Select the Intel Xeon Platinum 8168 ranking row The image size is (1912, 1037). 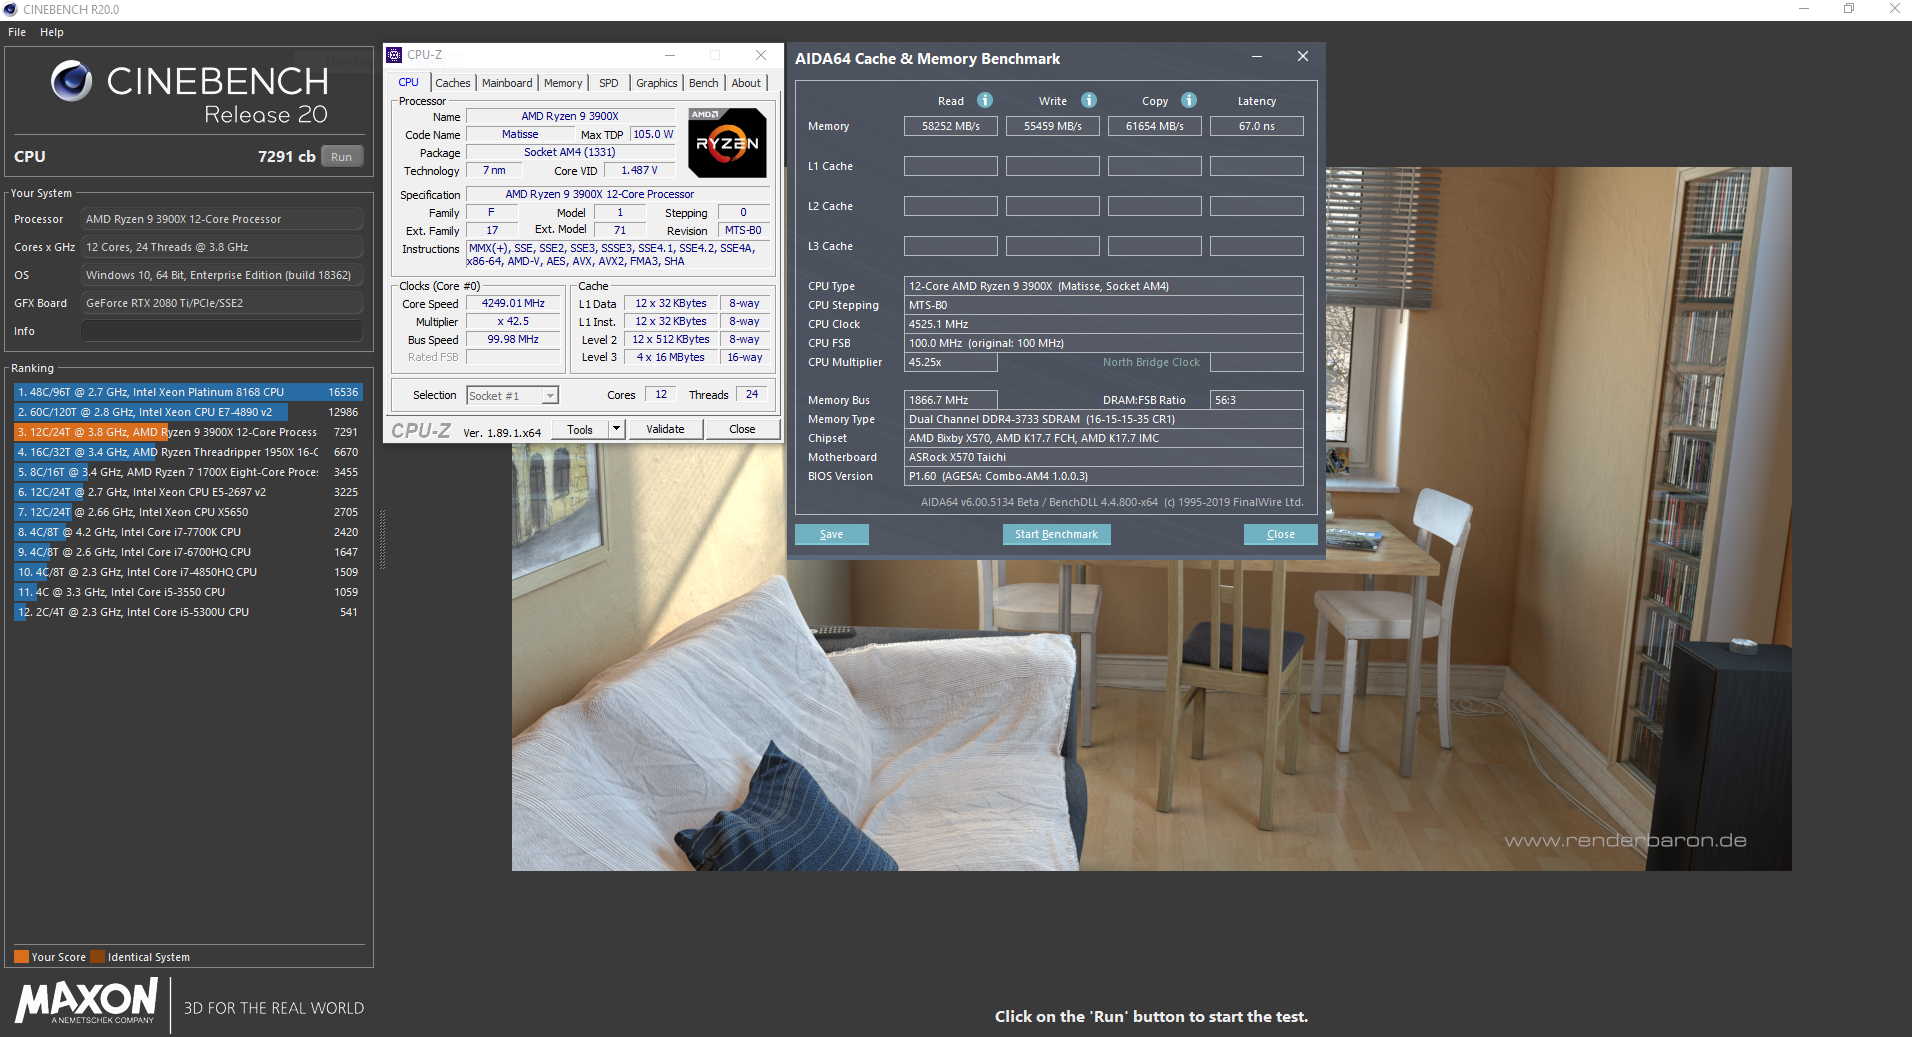188,392
